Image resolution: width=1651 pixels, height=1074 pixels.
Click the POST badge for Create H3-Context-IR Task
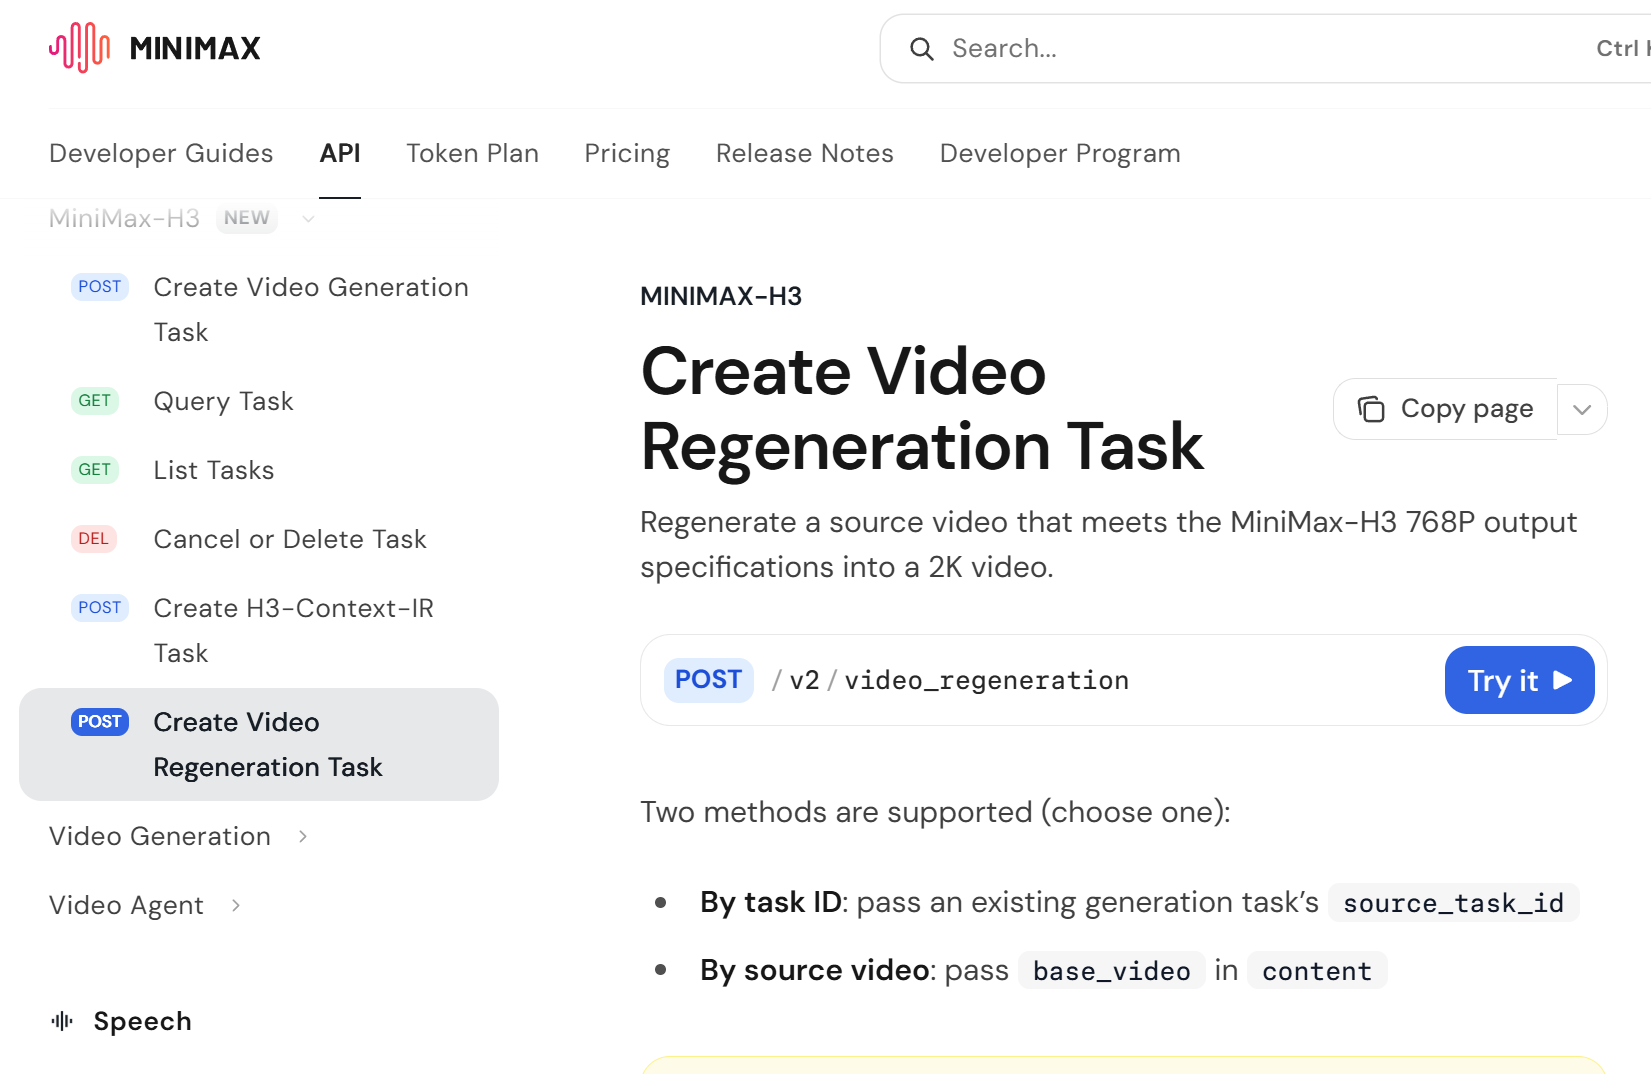(100, 608)
